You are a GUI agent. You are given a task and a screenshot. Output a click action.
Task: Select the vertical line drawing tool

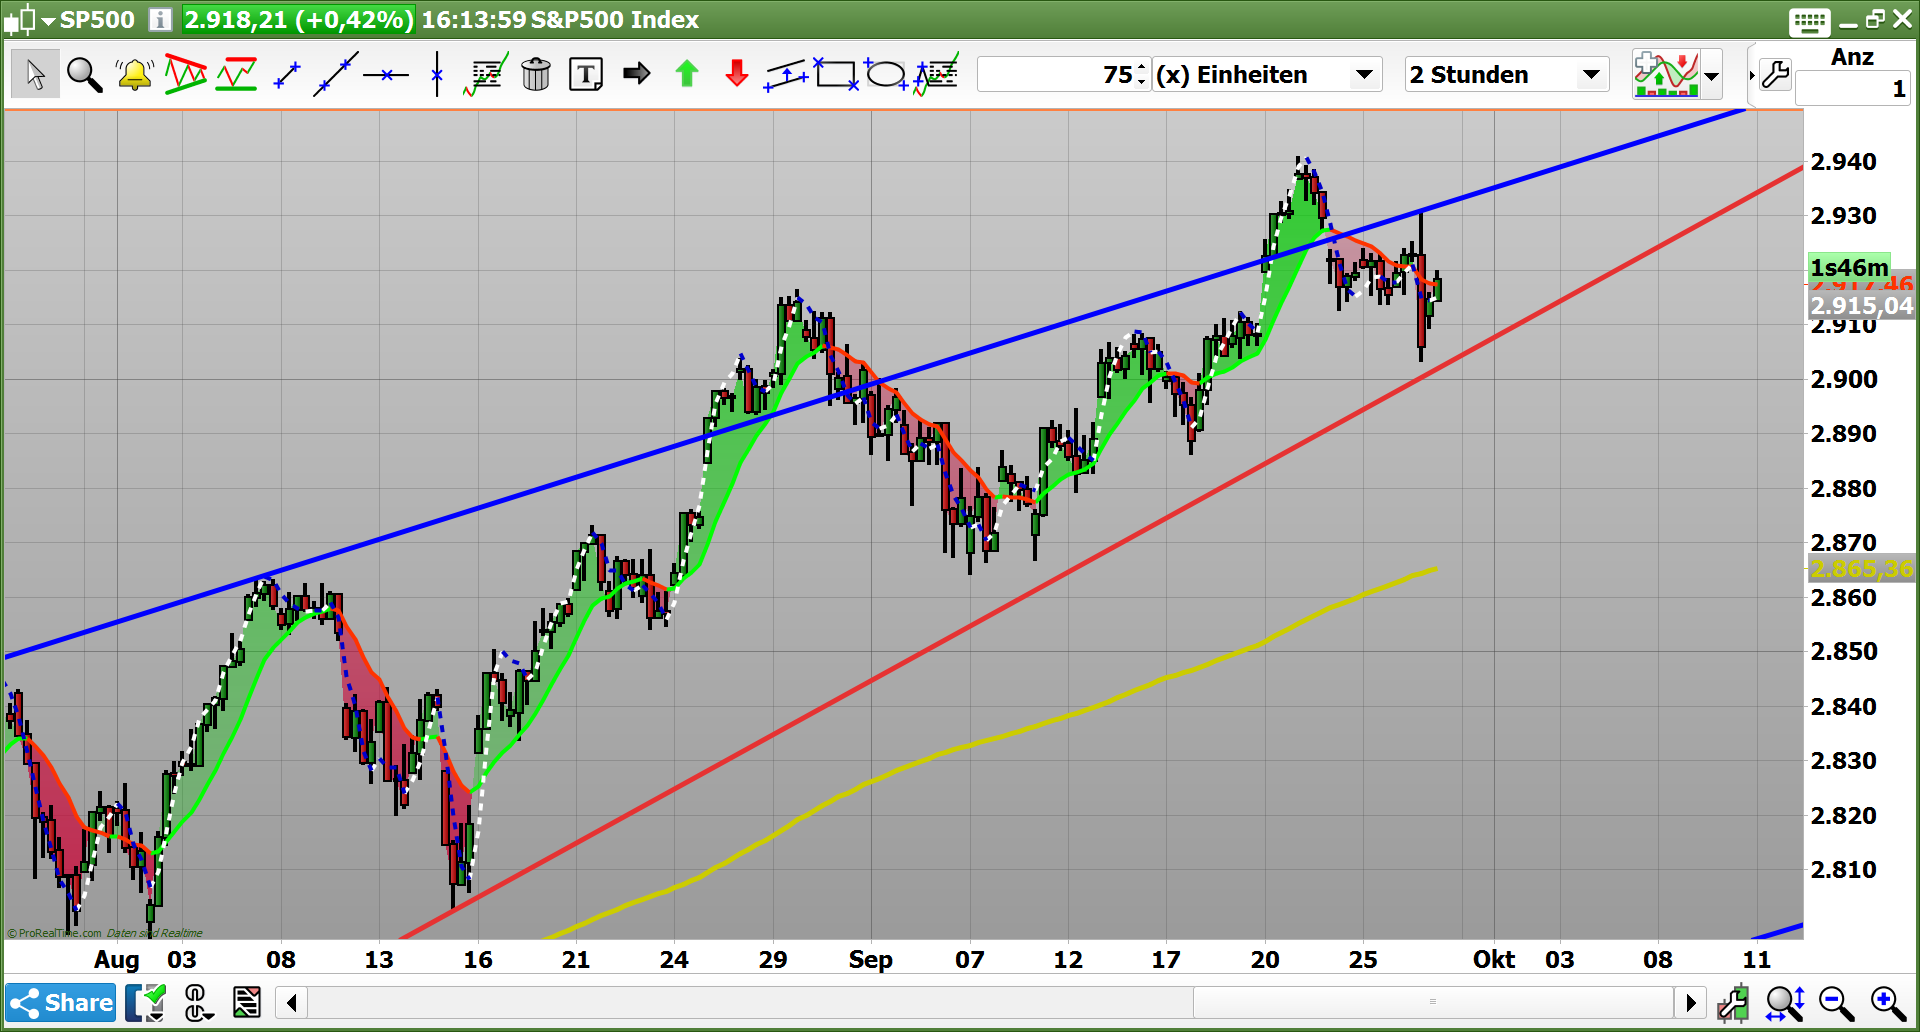click(437, 74)
